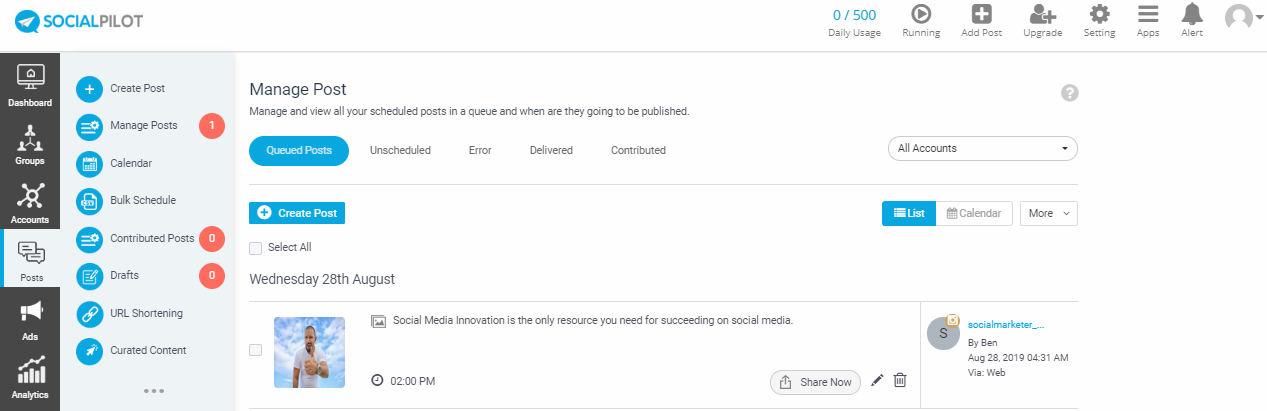Click the Curated Content rocket icon
The image size is (1267, 411).
(x=90, y=350)
